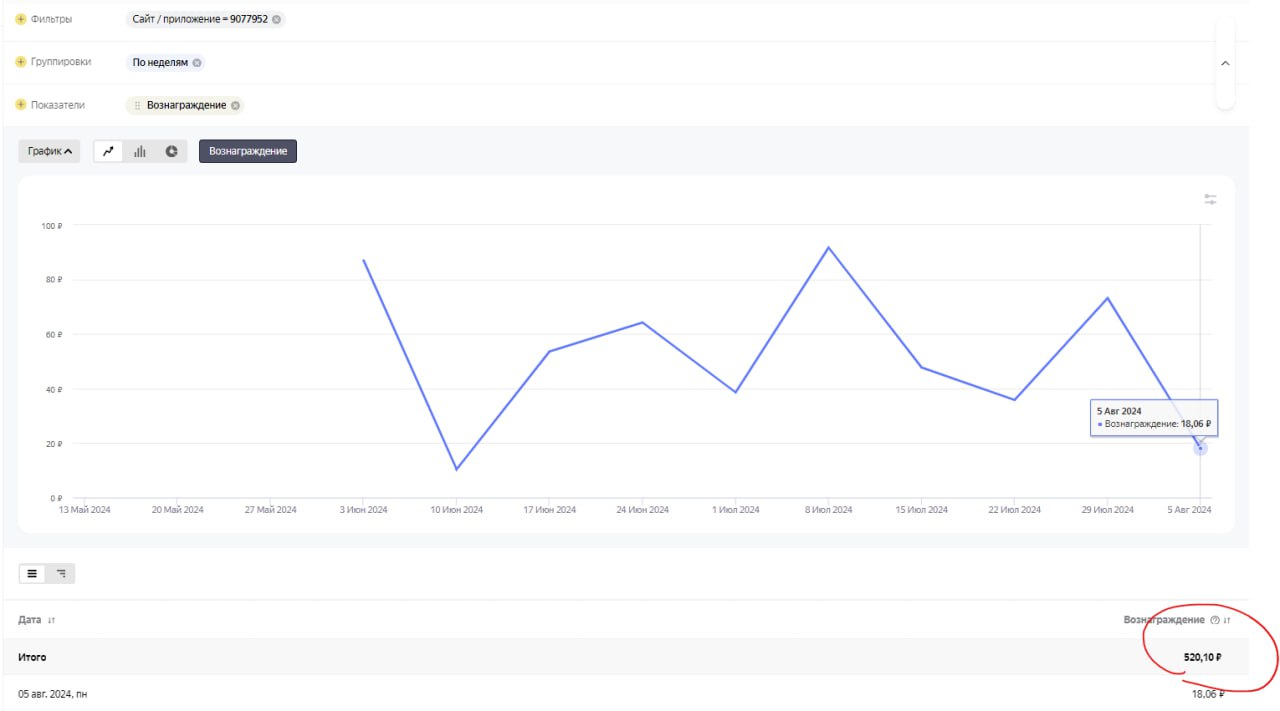Viewport: 1280px width, 711px height.
Task: Delete the Вознаграждение metric chip
Action: click(235, 105)
